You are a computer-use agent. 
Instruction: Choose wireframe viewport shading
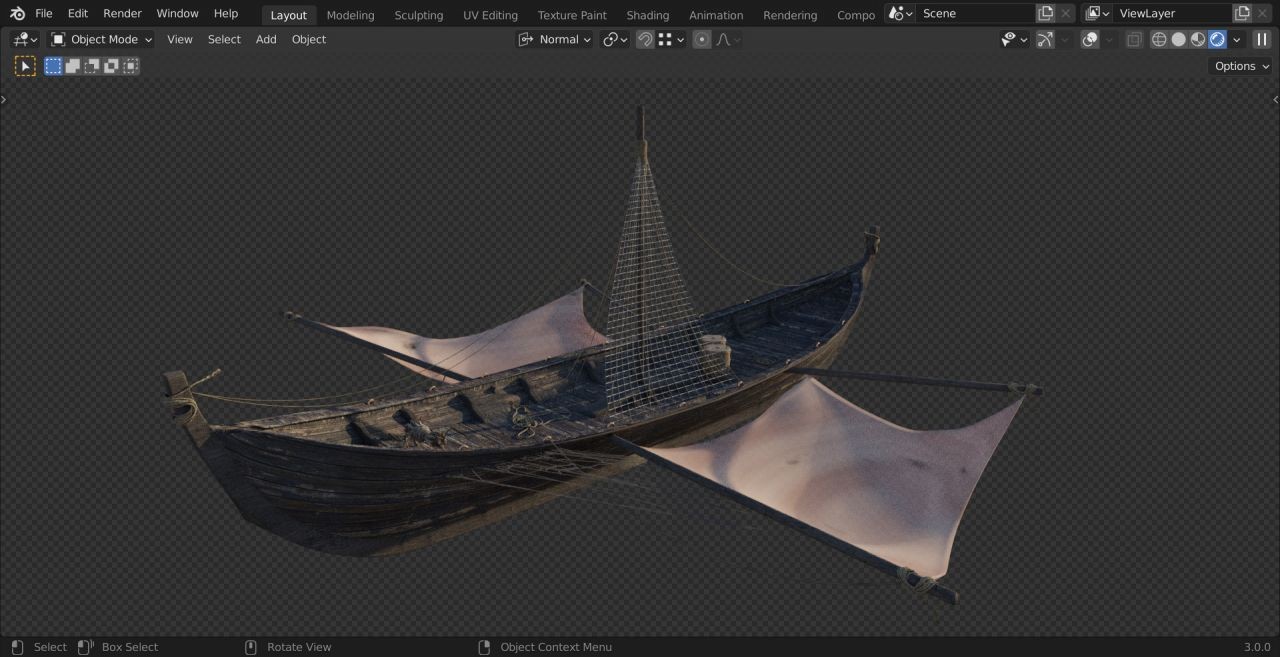click(x=1159, y=39)
